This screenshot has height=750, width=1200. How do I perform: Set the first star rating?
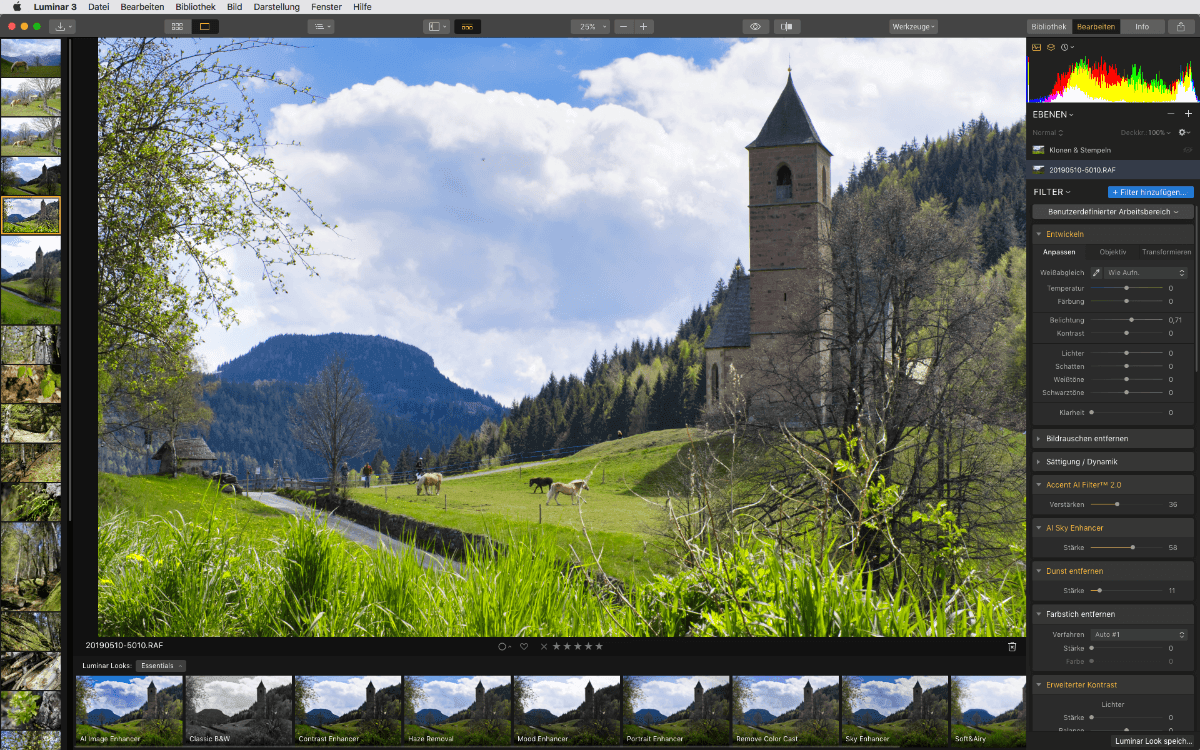557,646
